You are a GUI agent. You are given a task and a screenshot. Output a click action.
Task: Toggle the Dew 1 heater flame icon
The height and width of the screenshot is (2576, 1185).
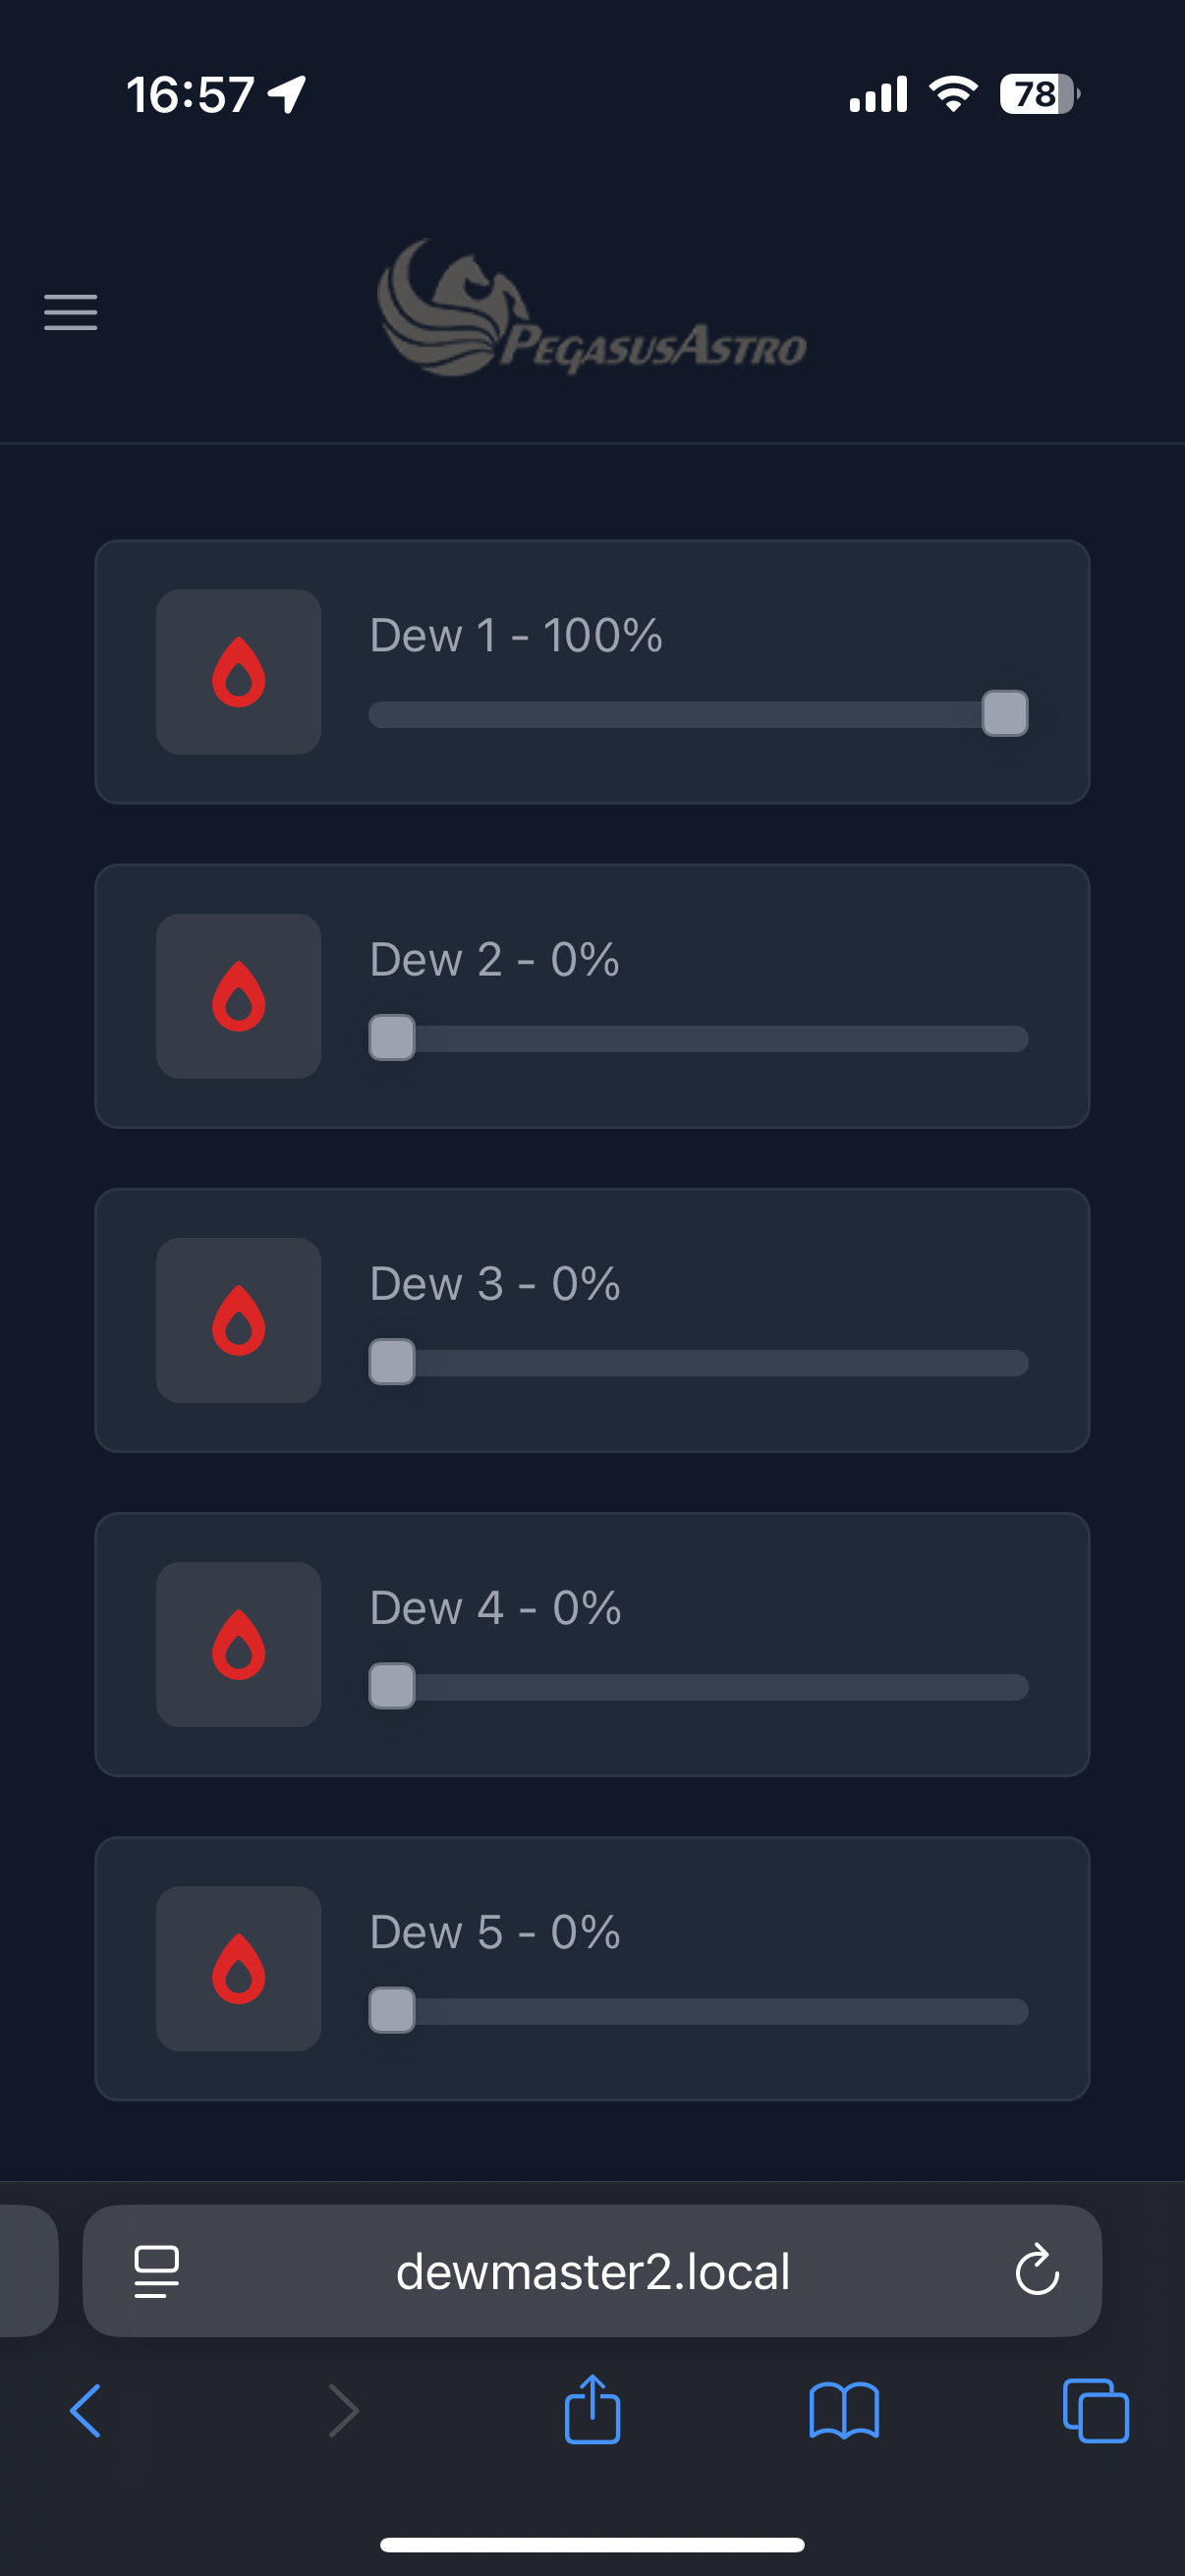point(238,672)
